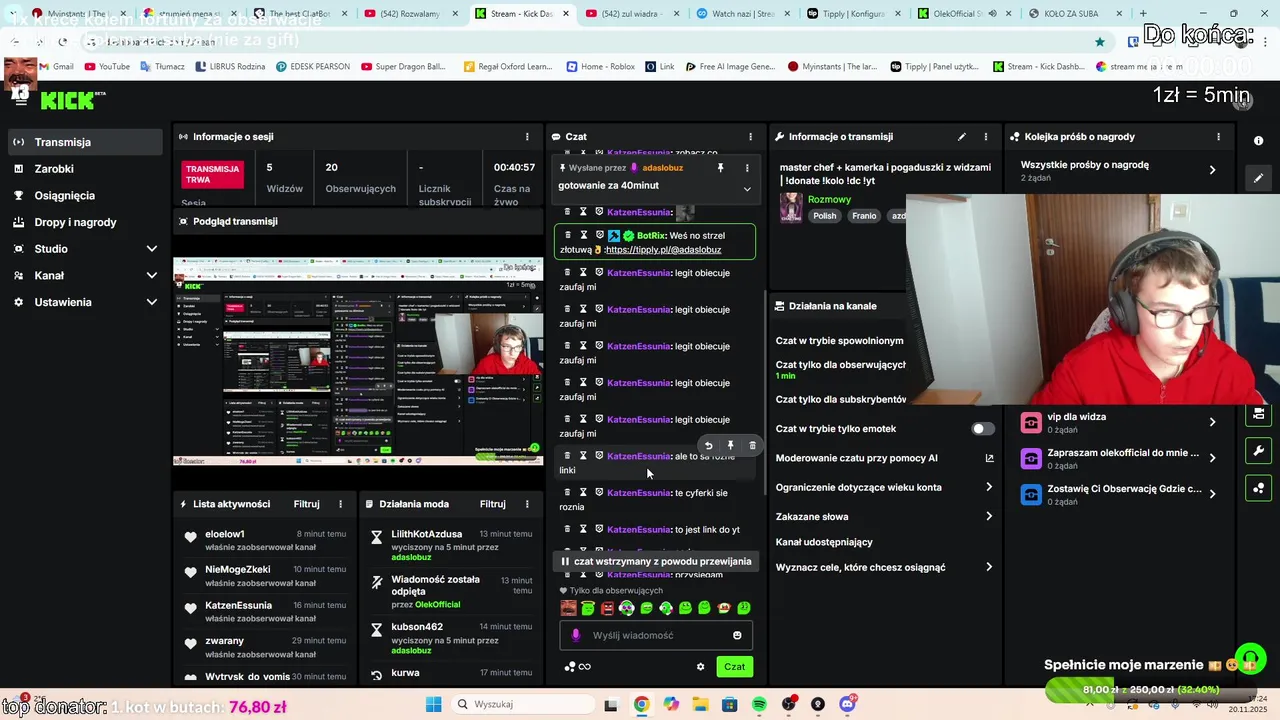The width and height of the screenshot is (1280, 720).
Task: Edit the stream info with the pencil icon
Action: coord(962,136)
